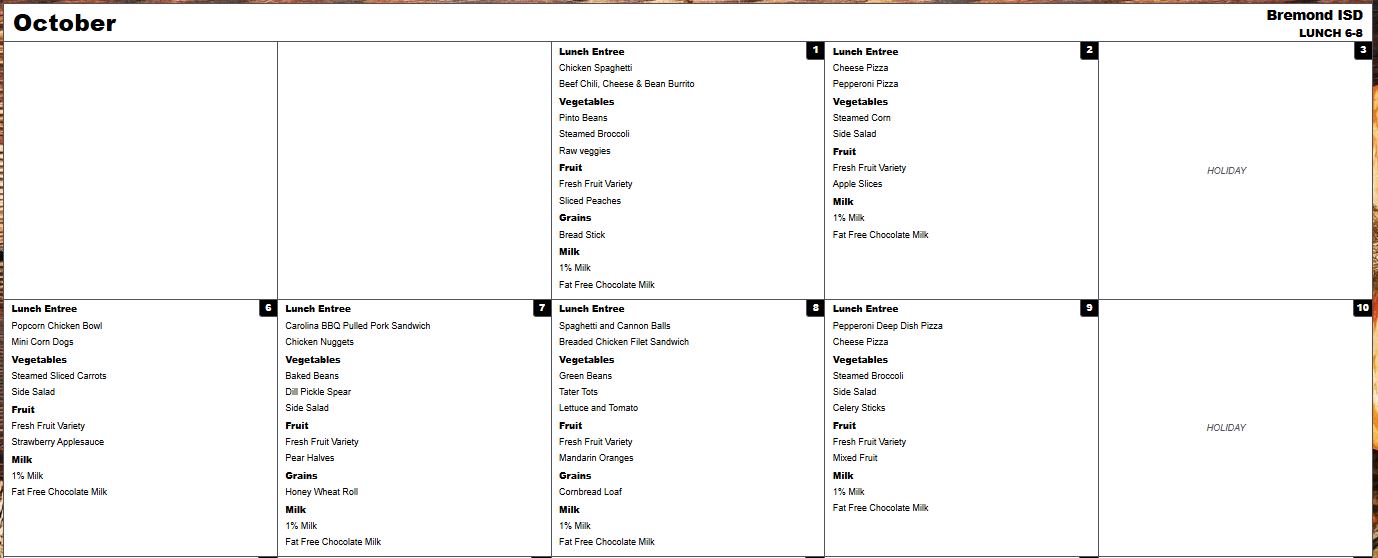This screenshot has width=1378, height=558.
Task: Click the Bremond ISD title
Action: [1314, 15]
